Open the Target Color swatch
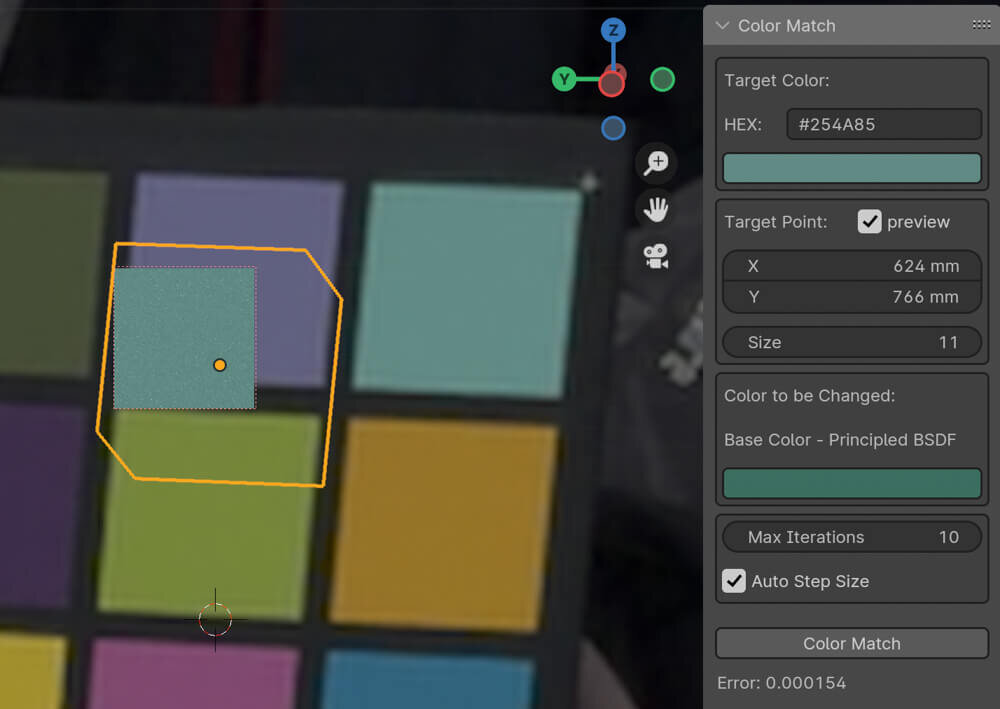 [851, 168]
